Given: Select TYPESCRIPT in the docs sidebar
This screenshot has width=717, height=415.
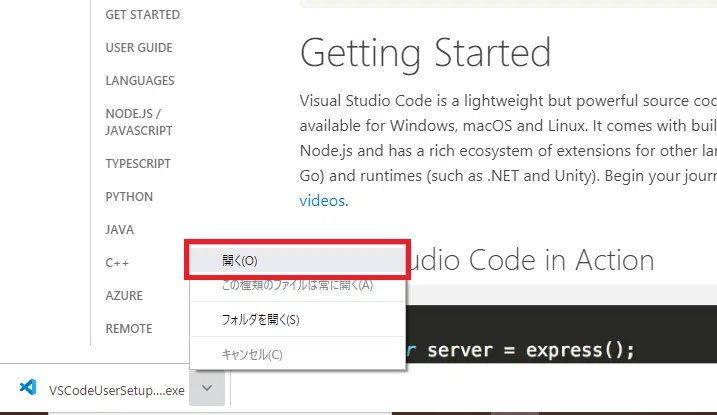Looking at the screenshot, I should pos(138,164).
